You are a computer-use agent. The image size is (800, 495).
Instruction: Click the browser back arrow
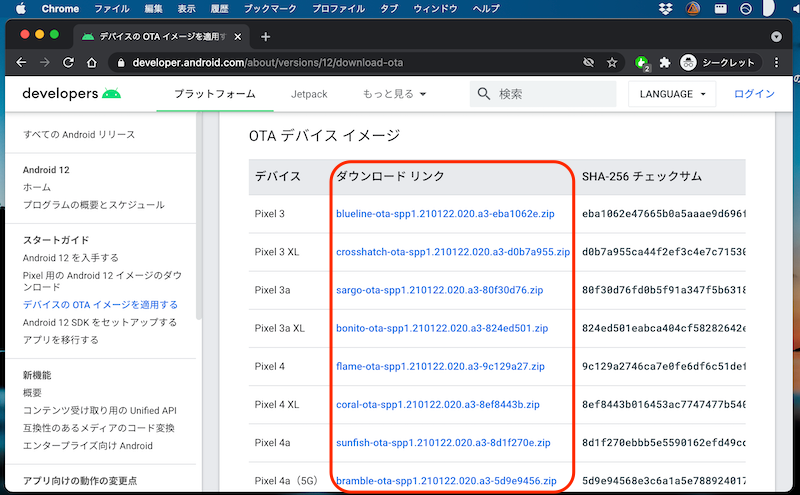point(22,62)
